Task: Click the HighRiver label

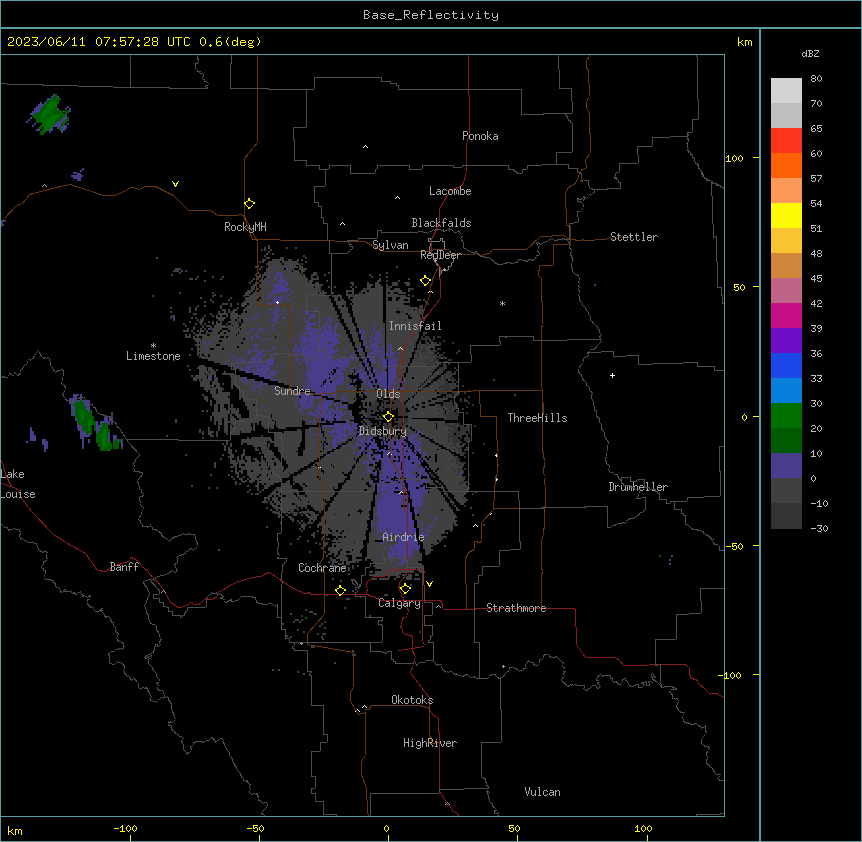Action: pos(430,743)
